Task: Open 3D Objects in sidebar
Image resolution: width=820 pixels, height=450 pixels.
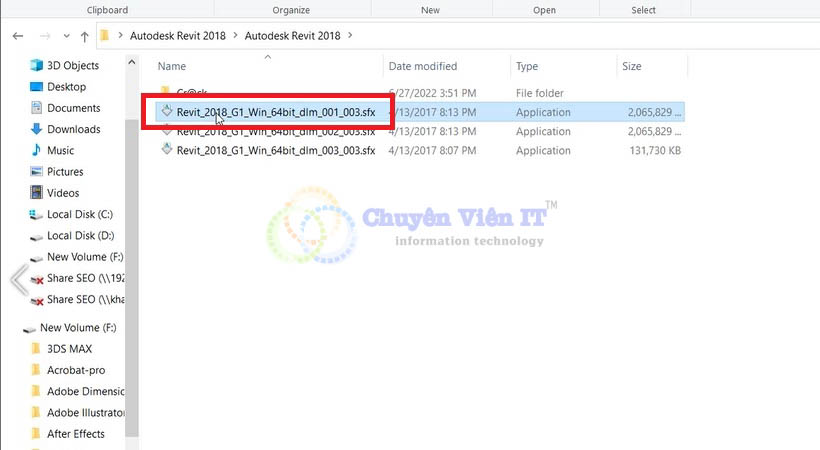Action: (x=73, y=65)
